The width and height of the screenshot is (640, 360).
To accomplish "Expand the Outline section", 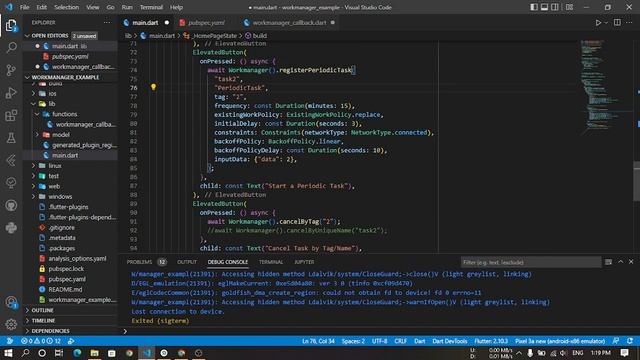I will (x=42, y=310).
